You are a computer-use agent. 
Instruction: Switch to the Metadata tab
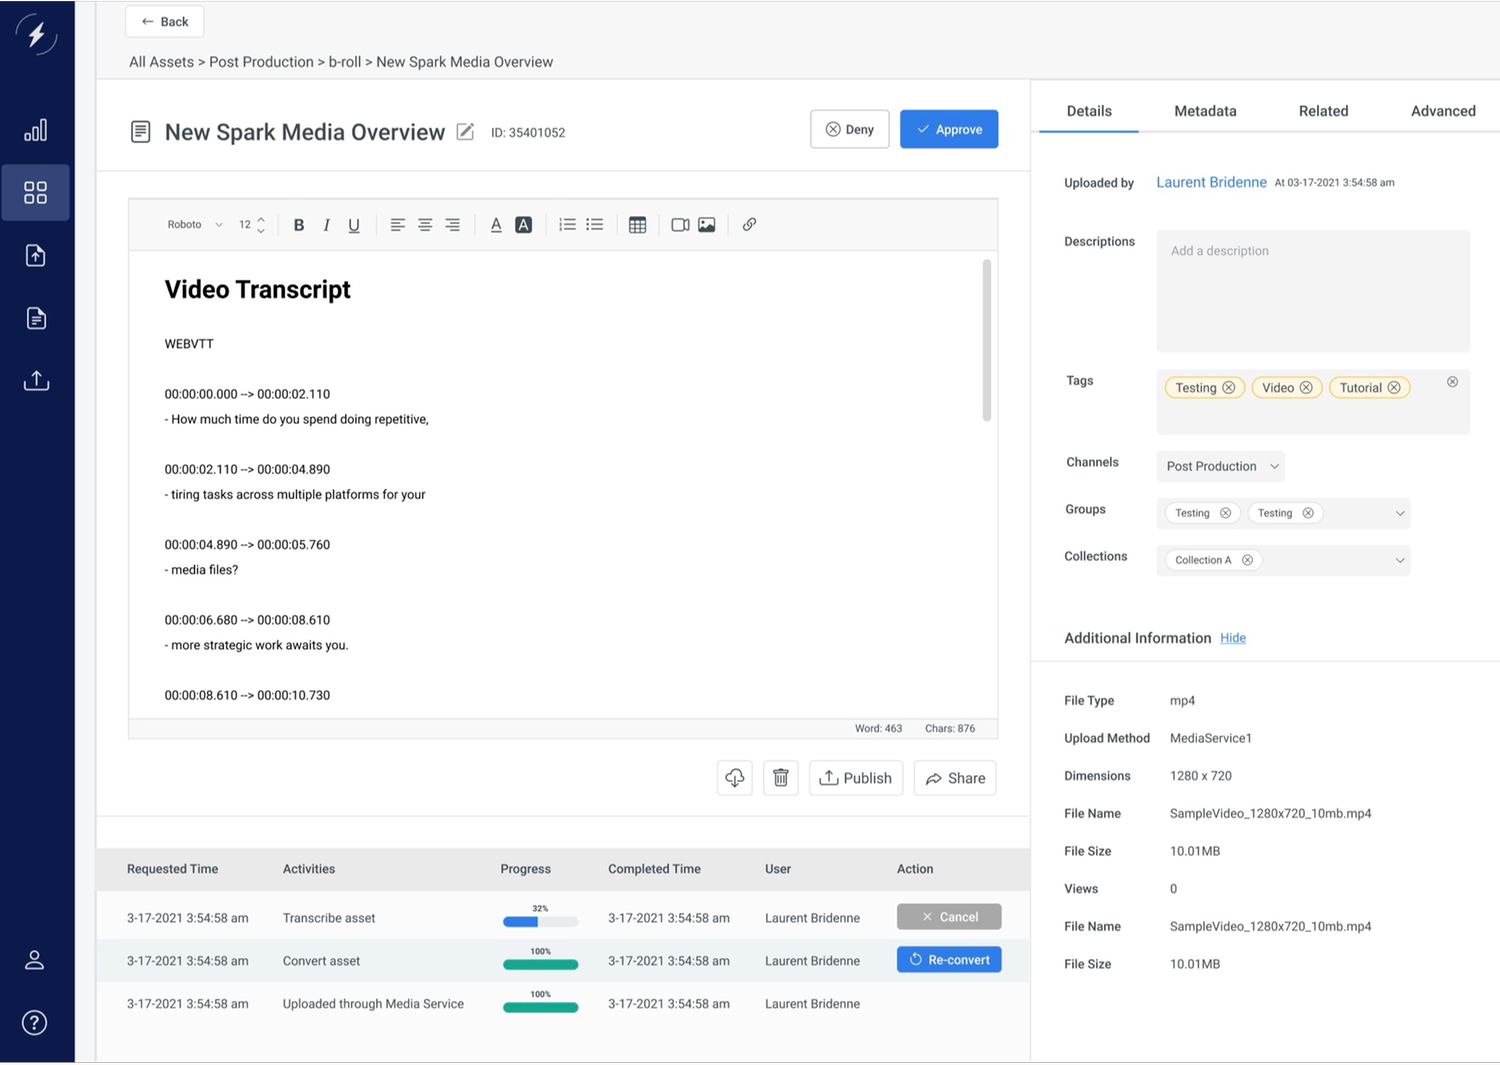coord(1205,111)
